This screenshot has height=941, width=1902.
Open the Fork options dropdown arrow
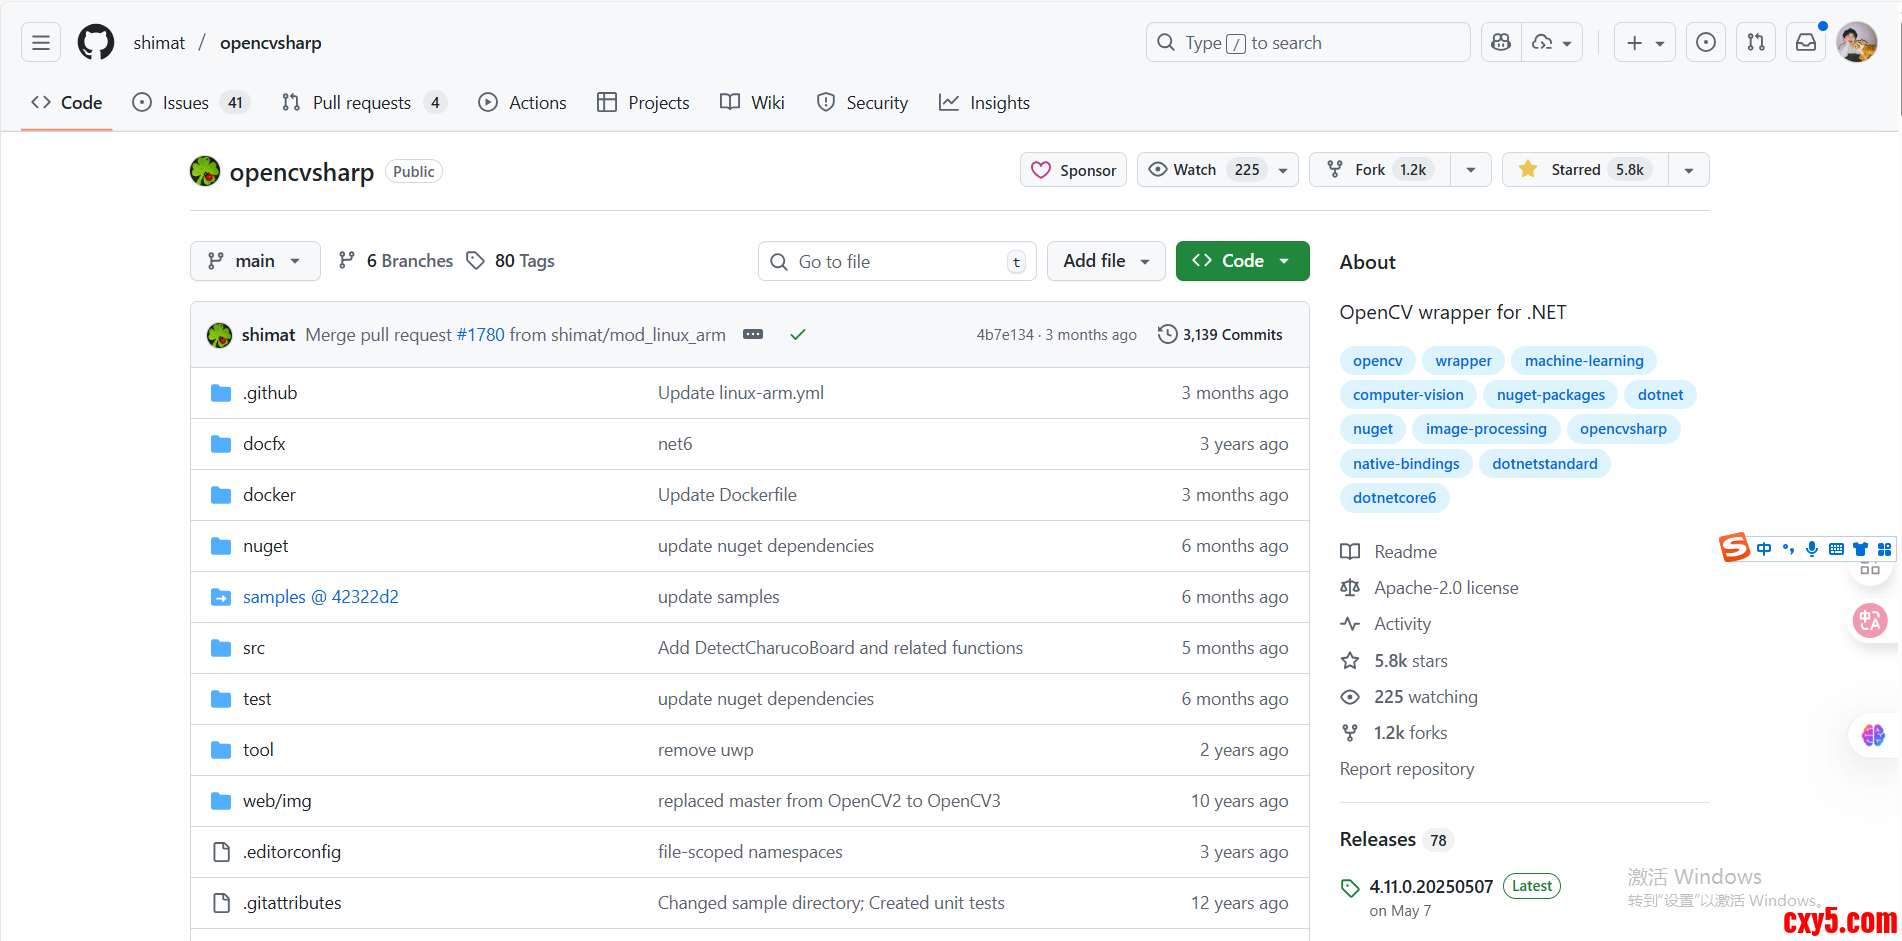[1470, 170]
